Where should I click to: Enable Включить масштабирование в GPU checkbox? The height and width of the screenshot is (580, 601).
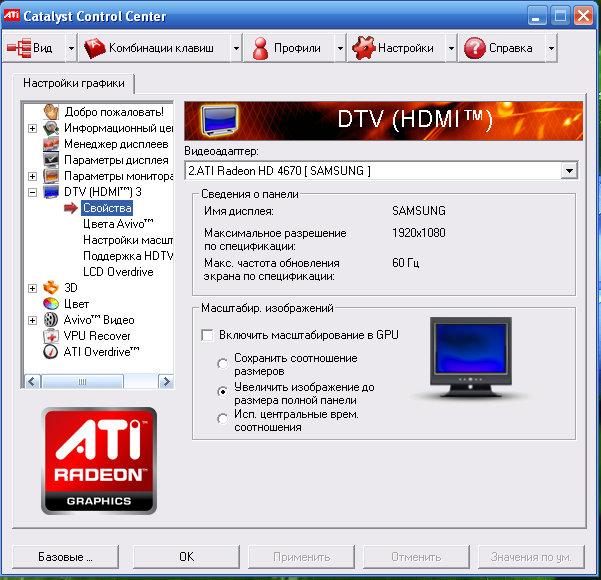click(x=207, y=335)
